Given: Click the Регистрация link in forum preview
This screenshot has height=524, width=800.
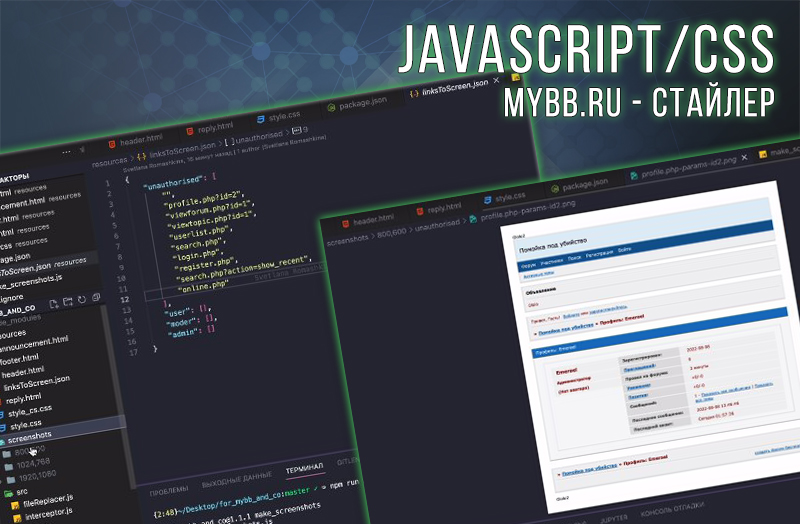Looking at the screenshot, I should click(599, 254).
